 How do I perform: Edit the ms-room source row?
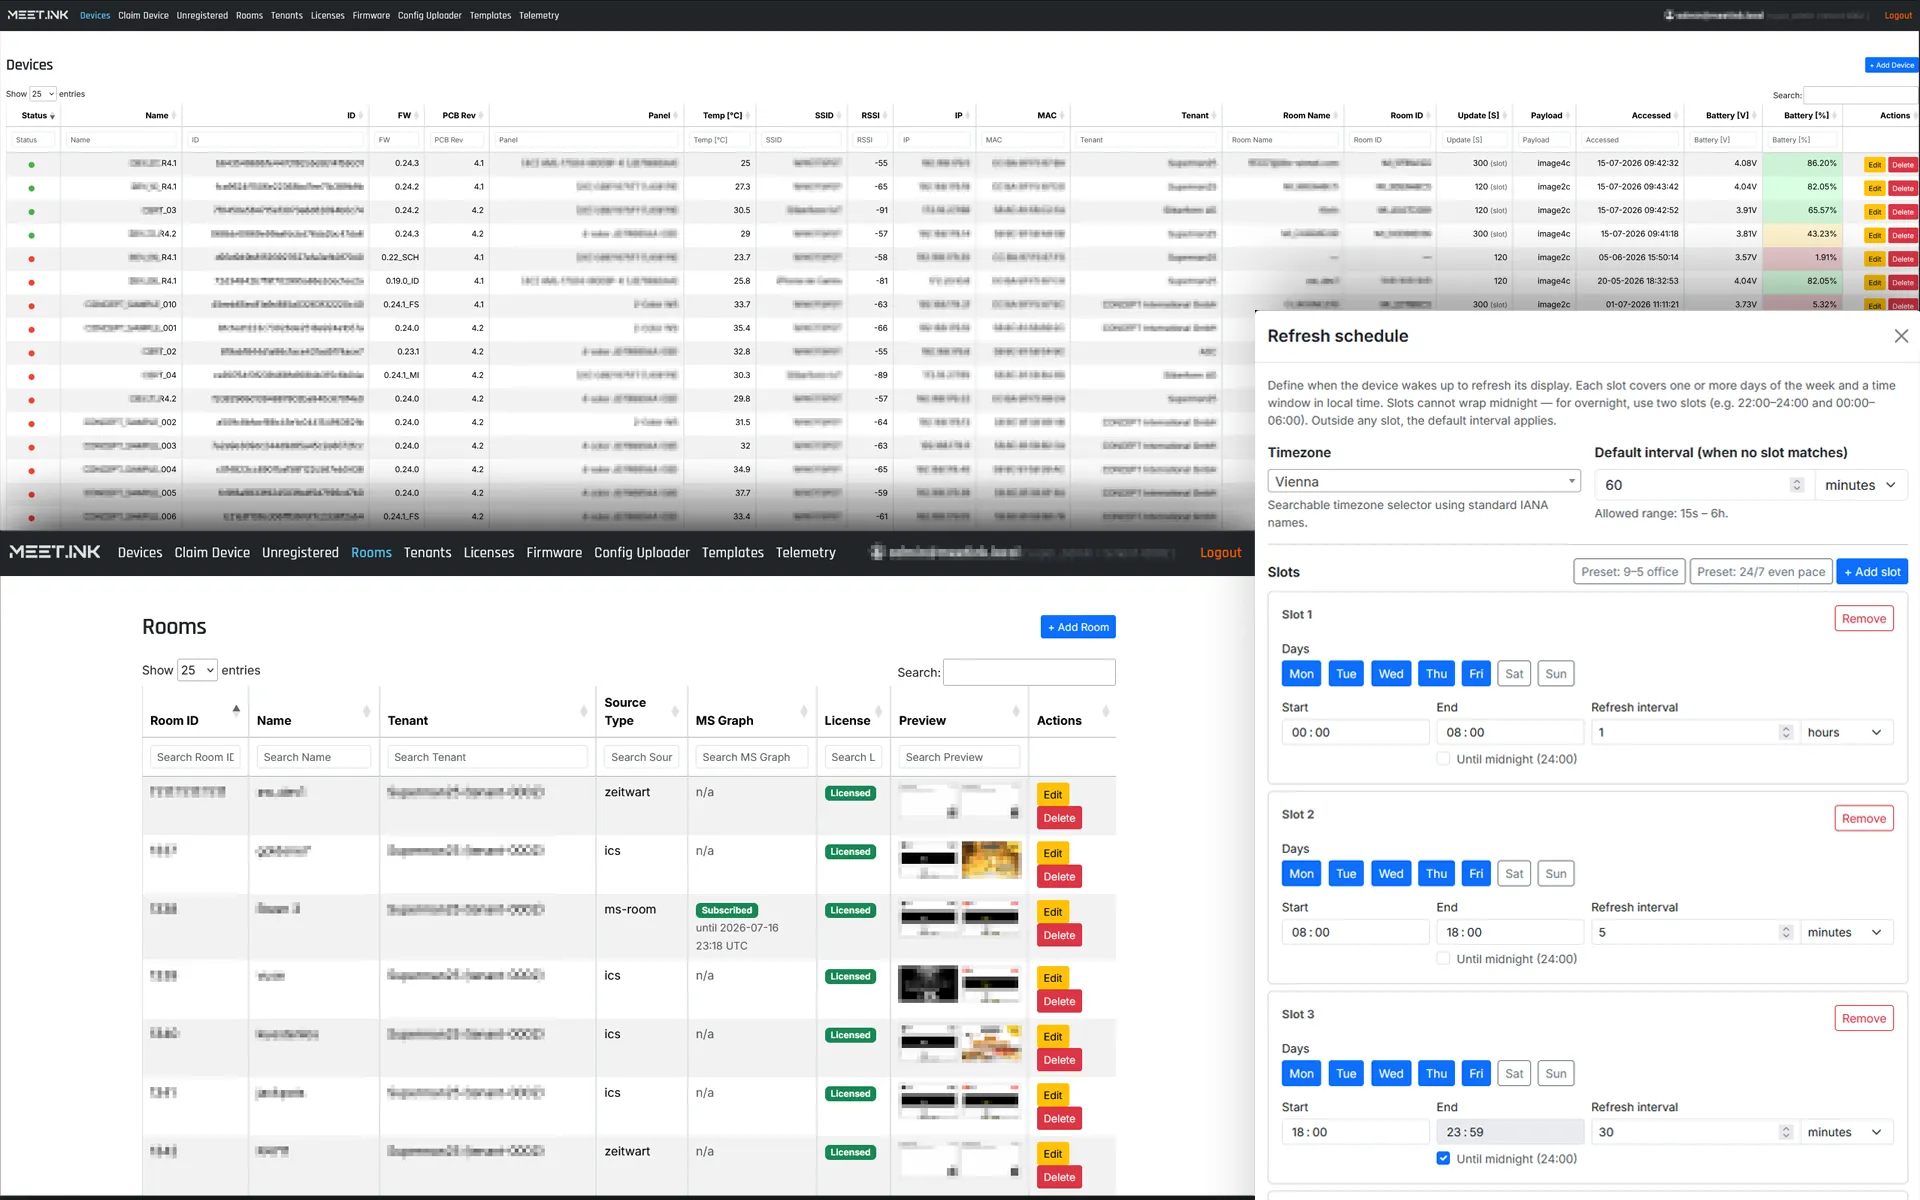coord(1052,912)
